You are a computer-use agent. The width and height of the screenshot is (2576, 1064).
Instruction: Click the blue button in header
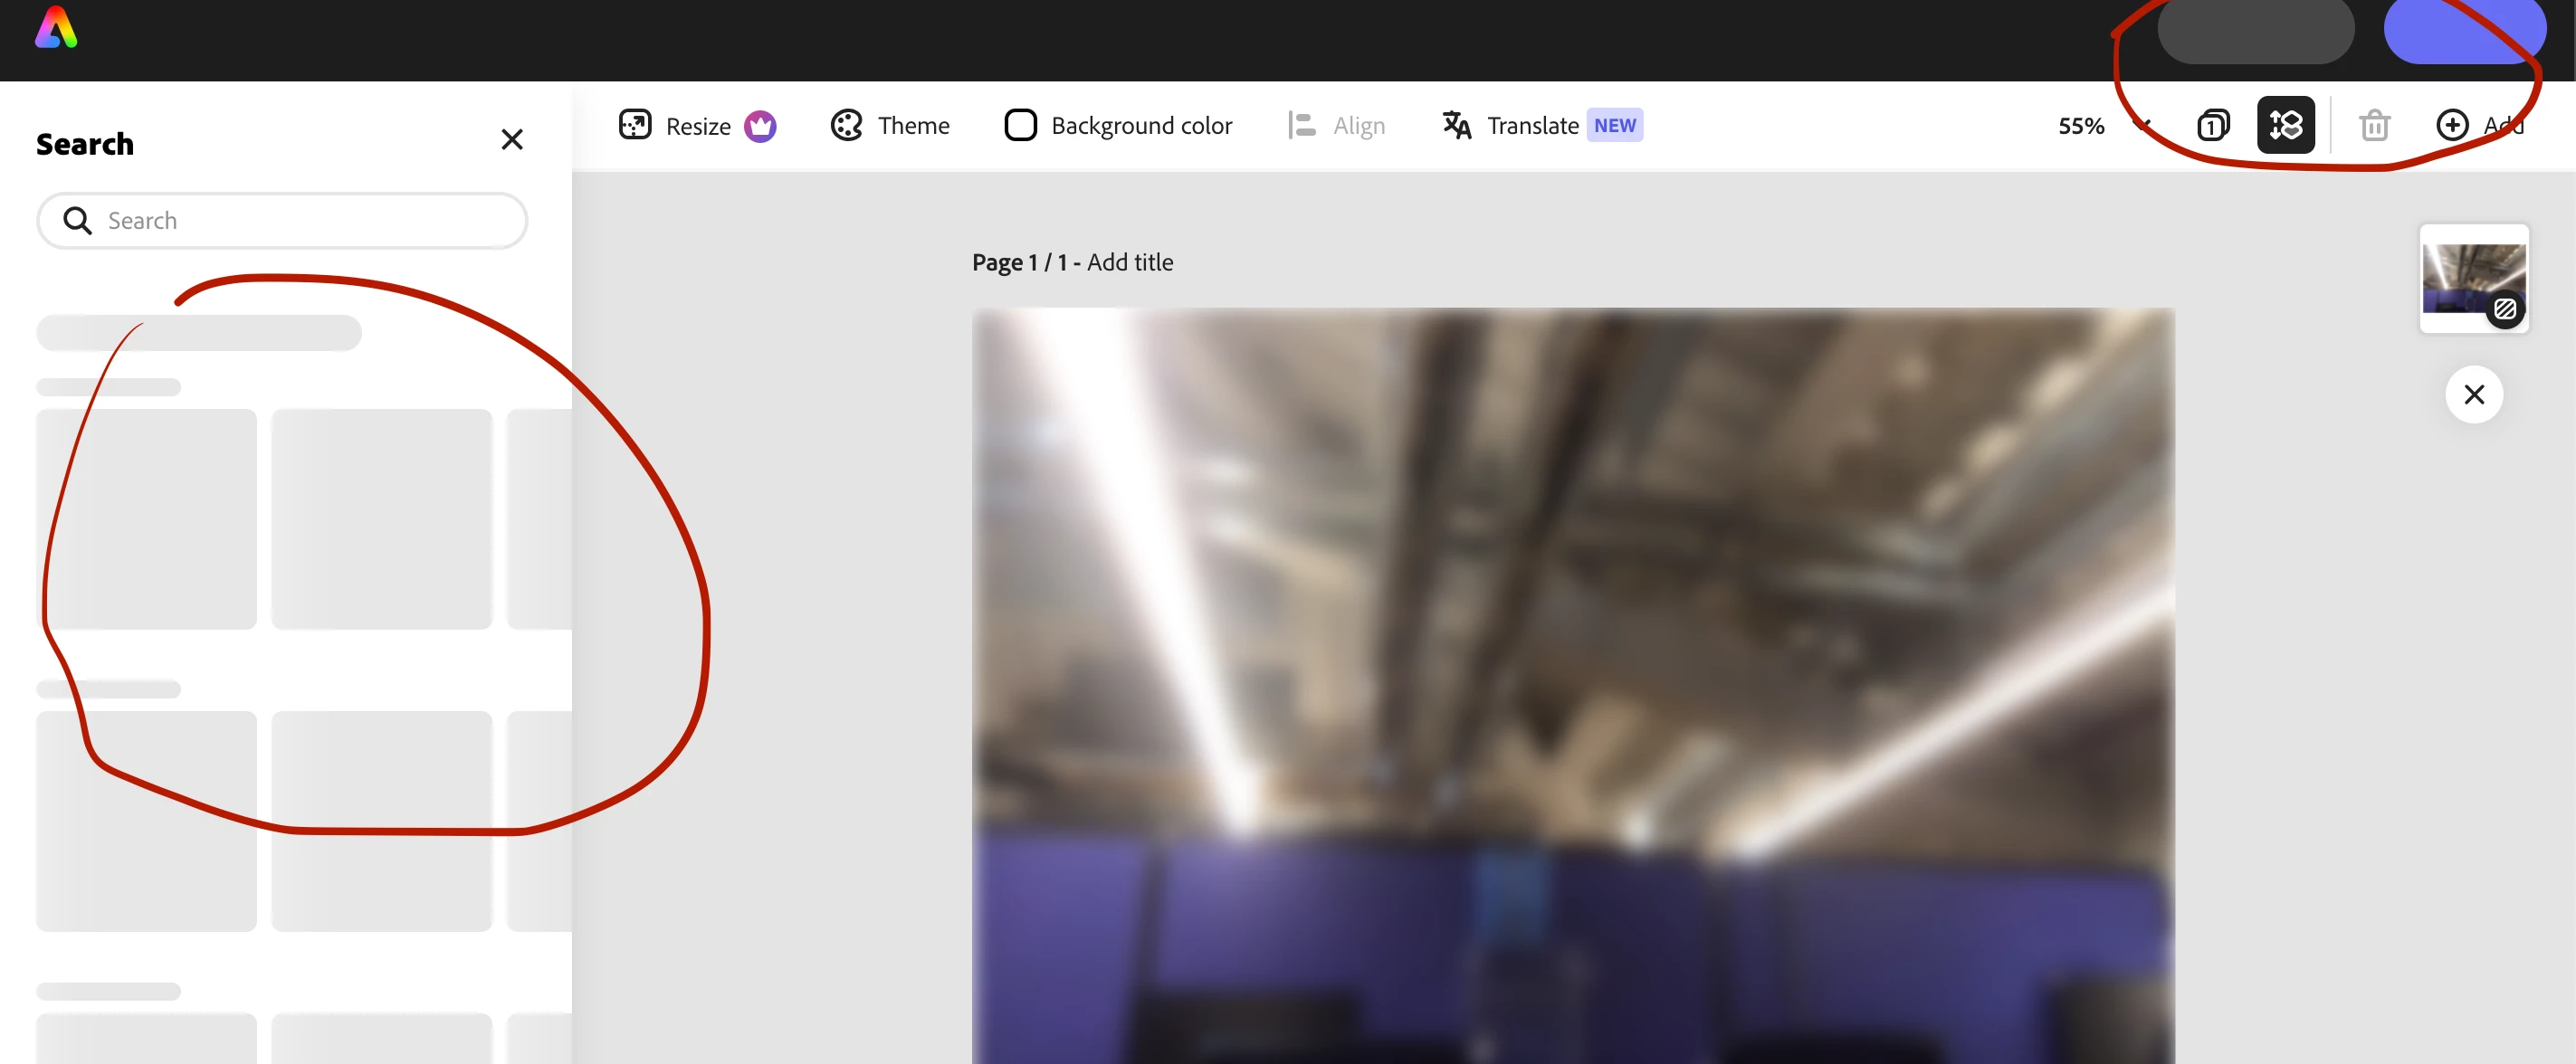coord(2463,32)
